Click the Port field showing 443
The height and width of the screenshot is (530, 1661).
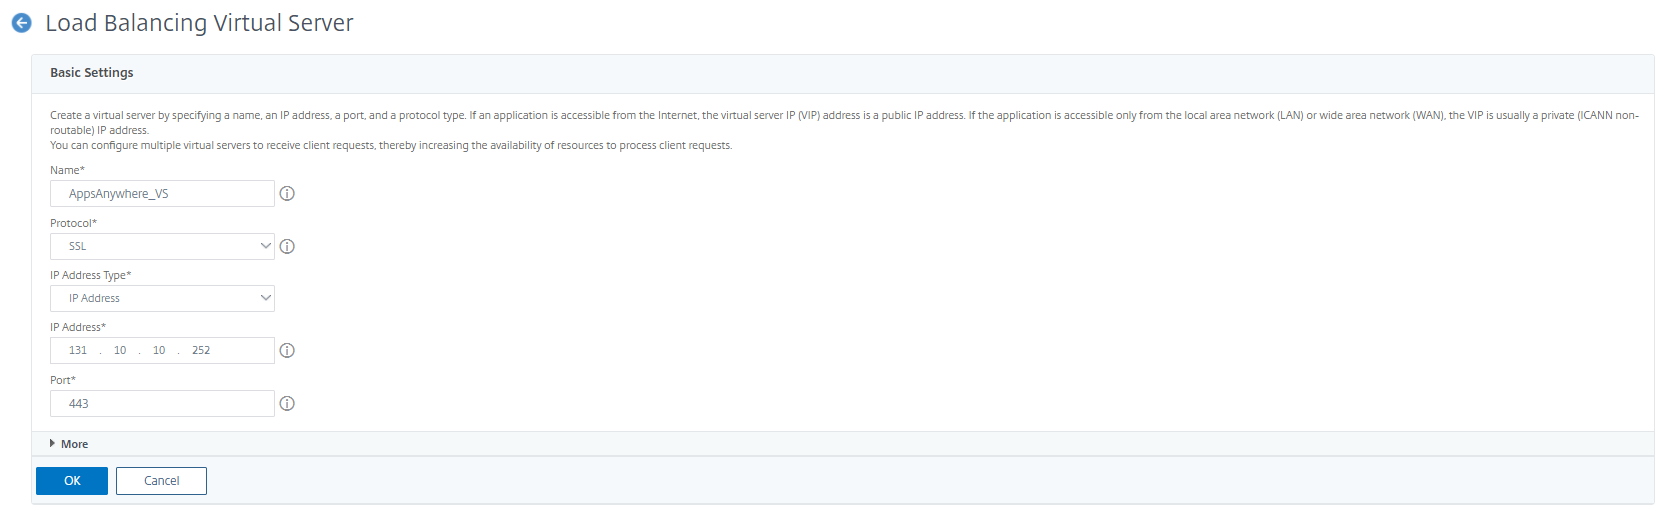point(162,404)
